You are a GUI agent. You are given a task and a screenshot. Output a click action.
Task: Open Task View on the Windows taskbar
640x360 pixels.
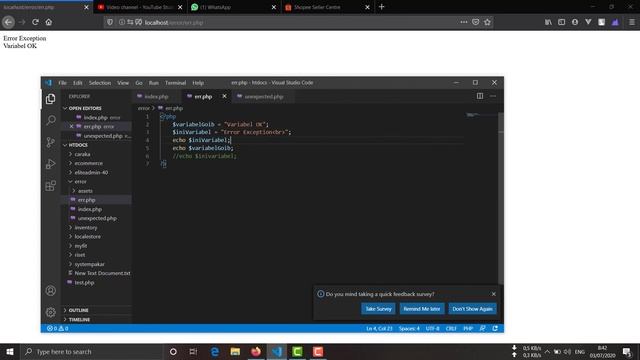click(193, 351)
